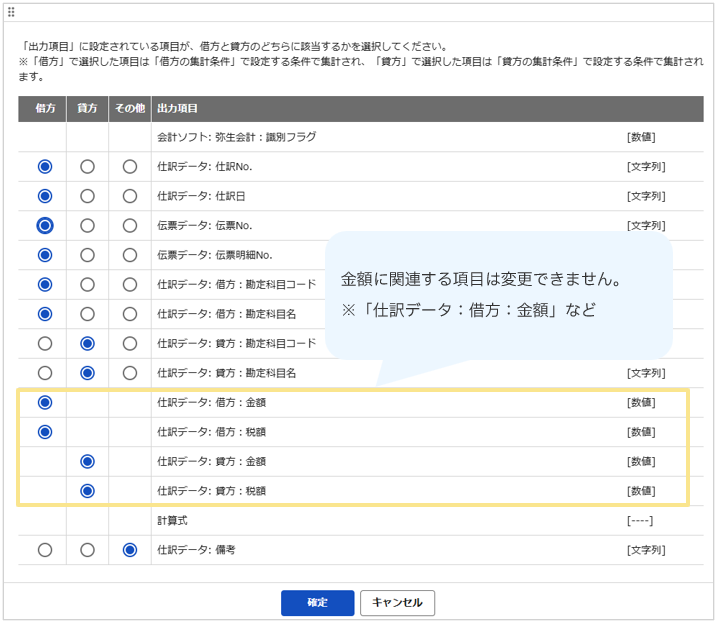Image resolution: width=719 pixels, height=622 pixels.
Task: Select 借方 radio for 仕訳データ: 仕訳日
Action: point(45,196)
